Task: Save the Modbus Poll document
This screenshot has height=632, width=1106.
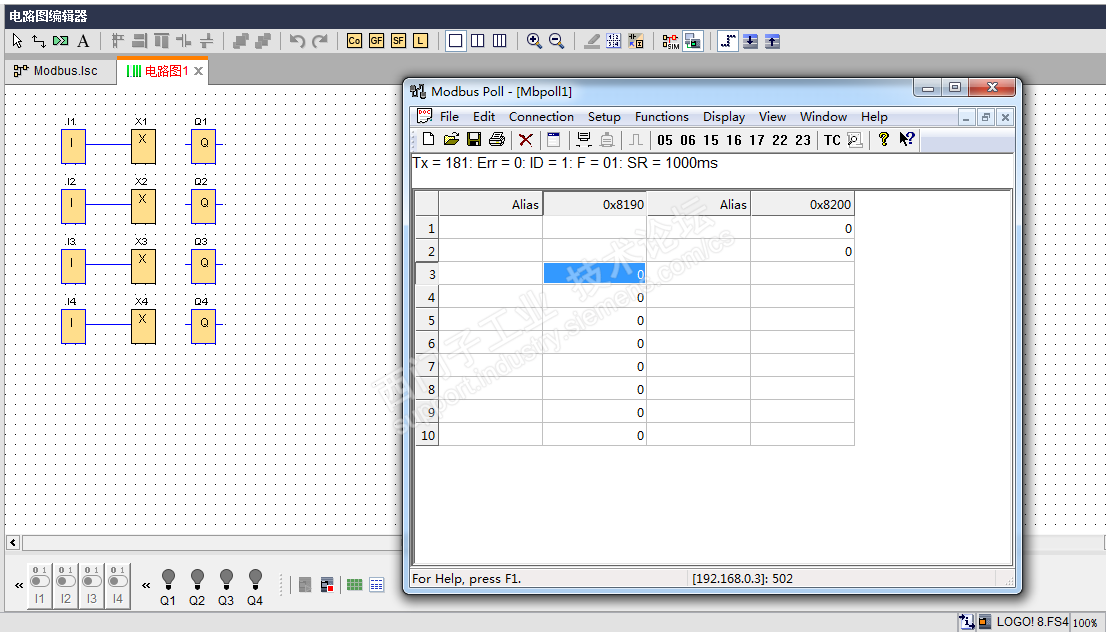Action: [474, 139]
